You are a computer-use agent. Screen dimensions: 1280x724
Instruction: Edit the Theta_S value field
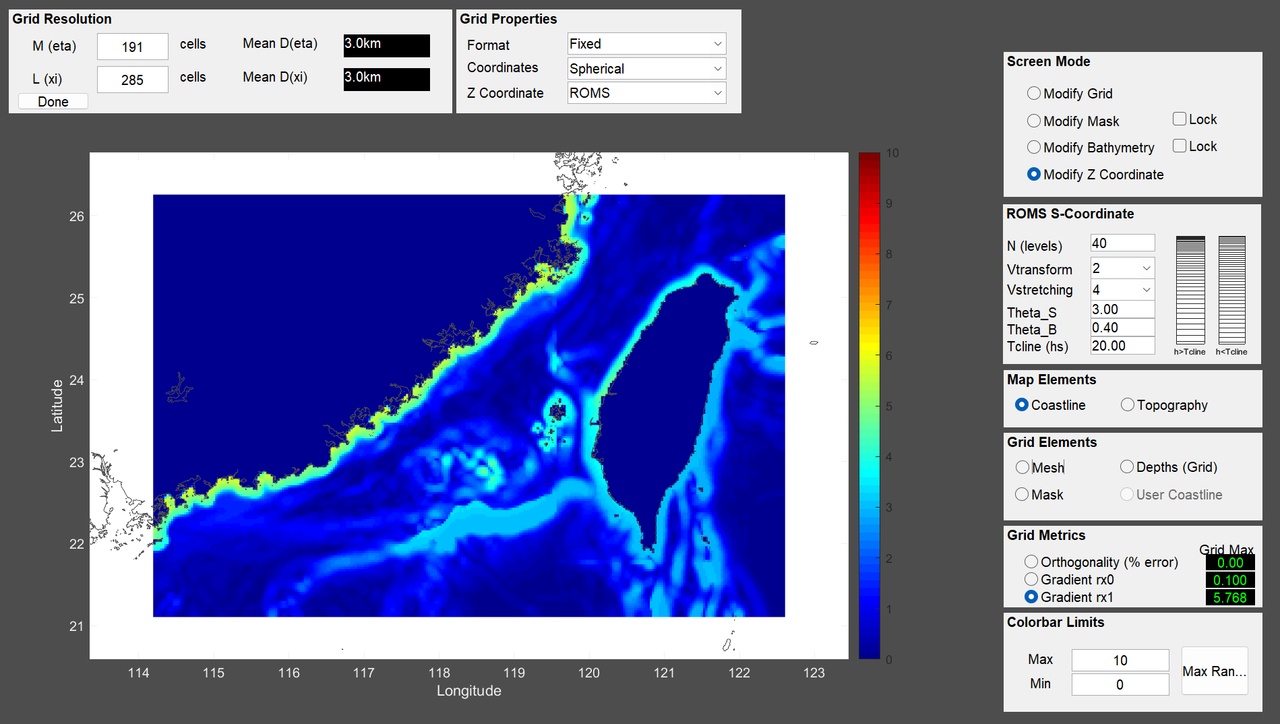click(x=1123, y=311)
